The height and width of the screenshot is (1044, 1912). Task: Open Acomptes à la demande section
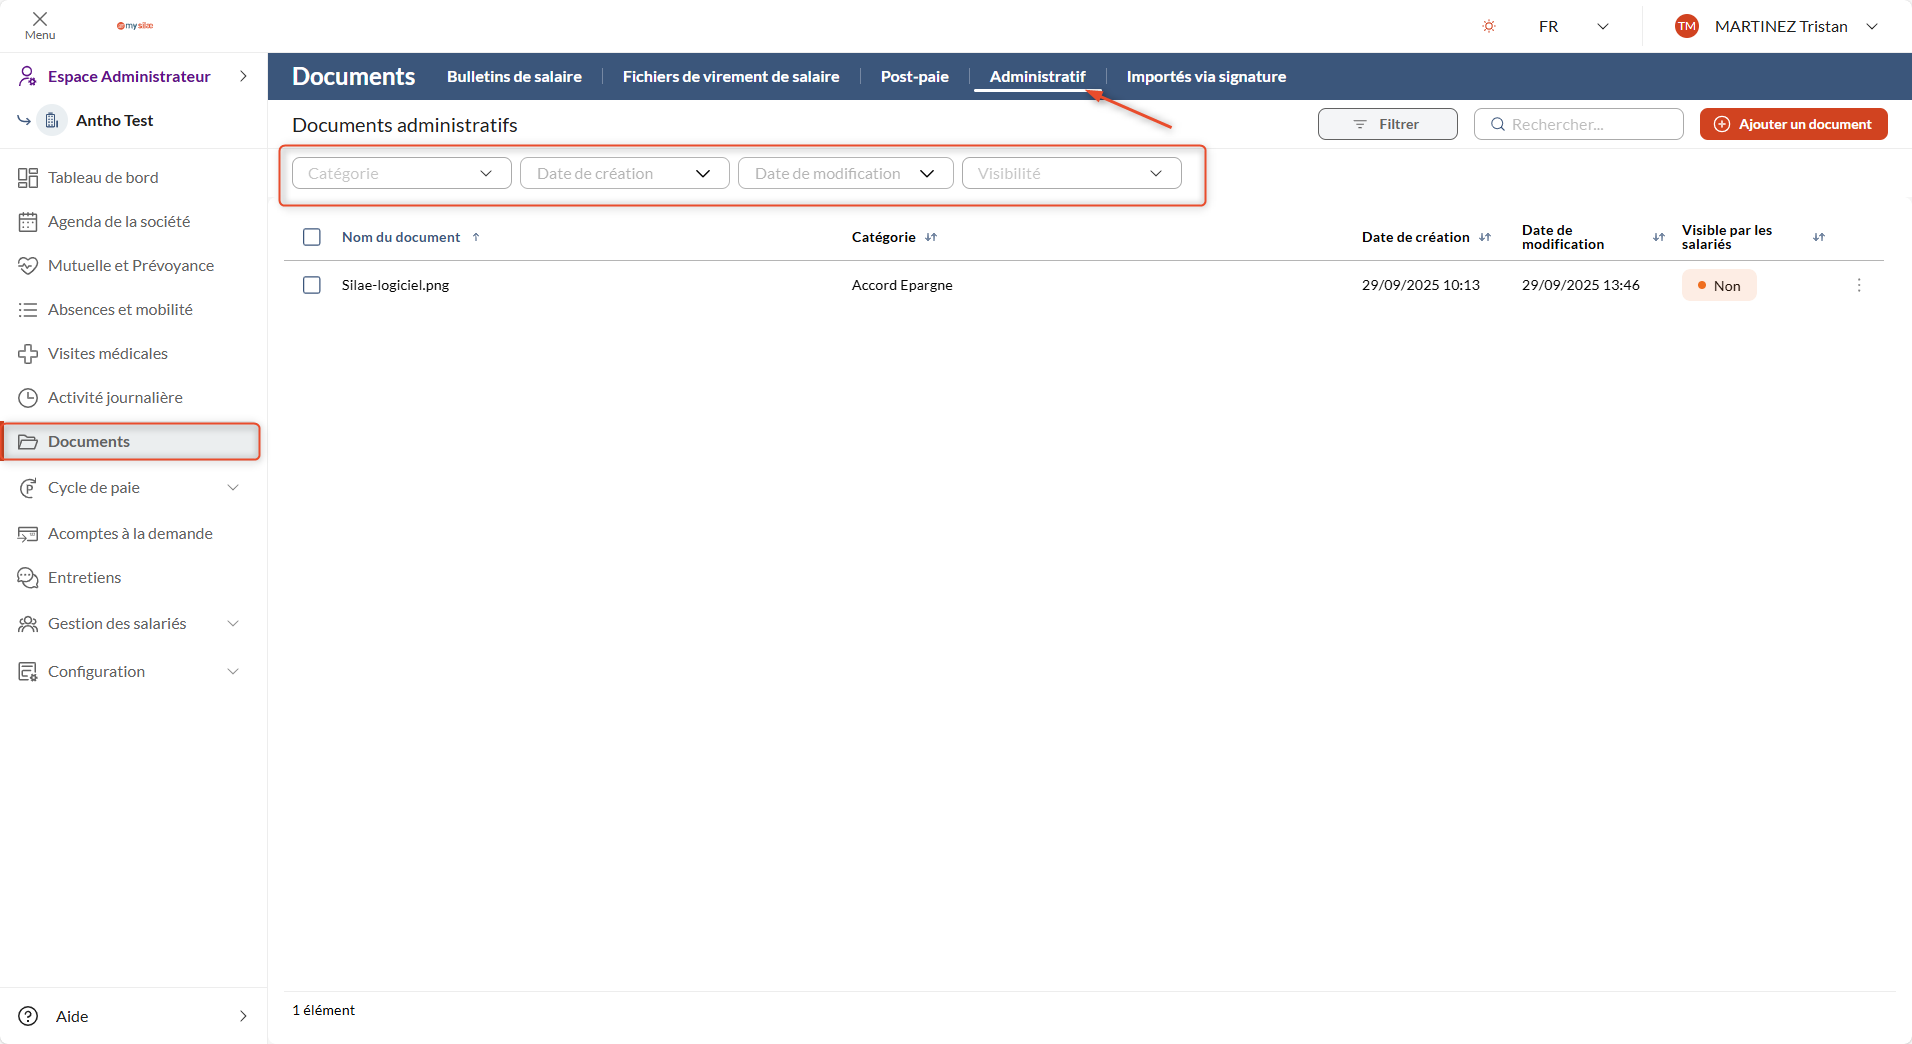coord(130,533)
